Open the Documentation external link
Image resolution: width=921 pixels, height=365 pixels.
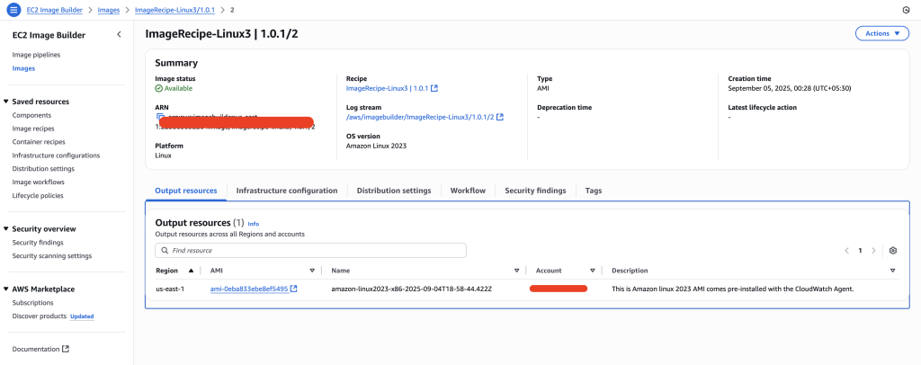tap(41, 349)
